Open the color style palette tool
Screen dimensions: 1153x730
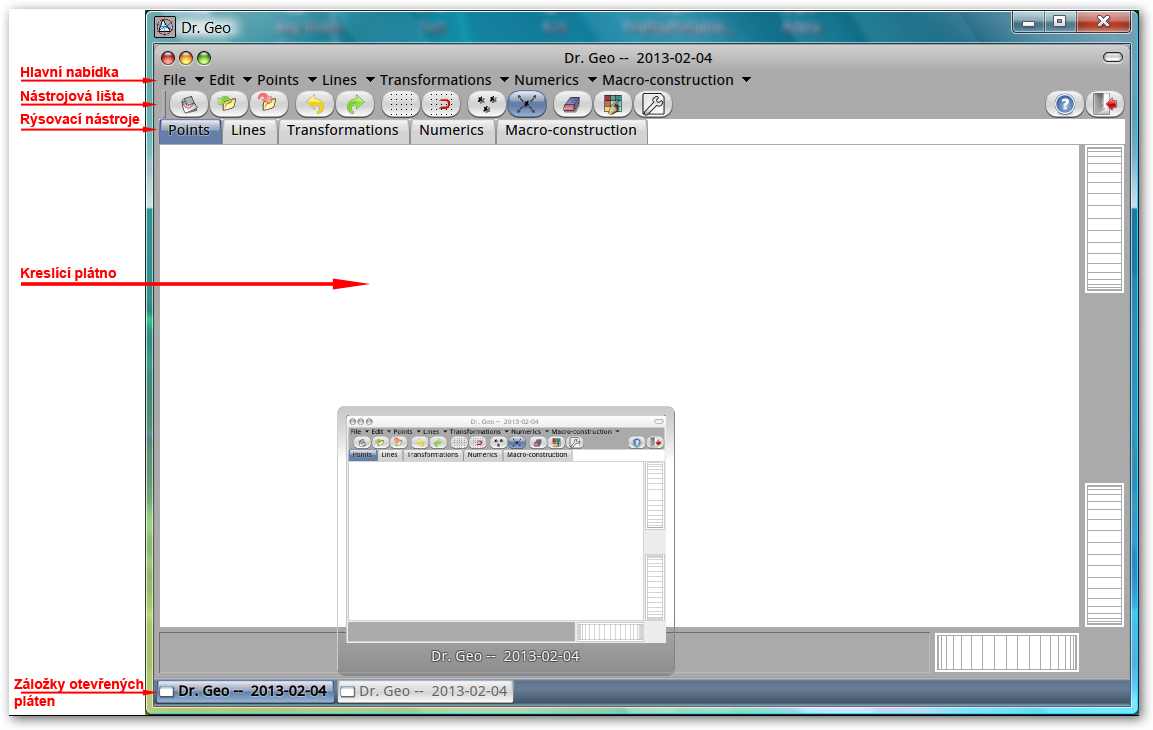click(613, 104)
